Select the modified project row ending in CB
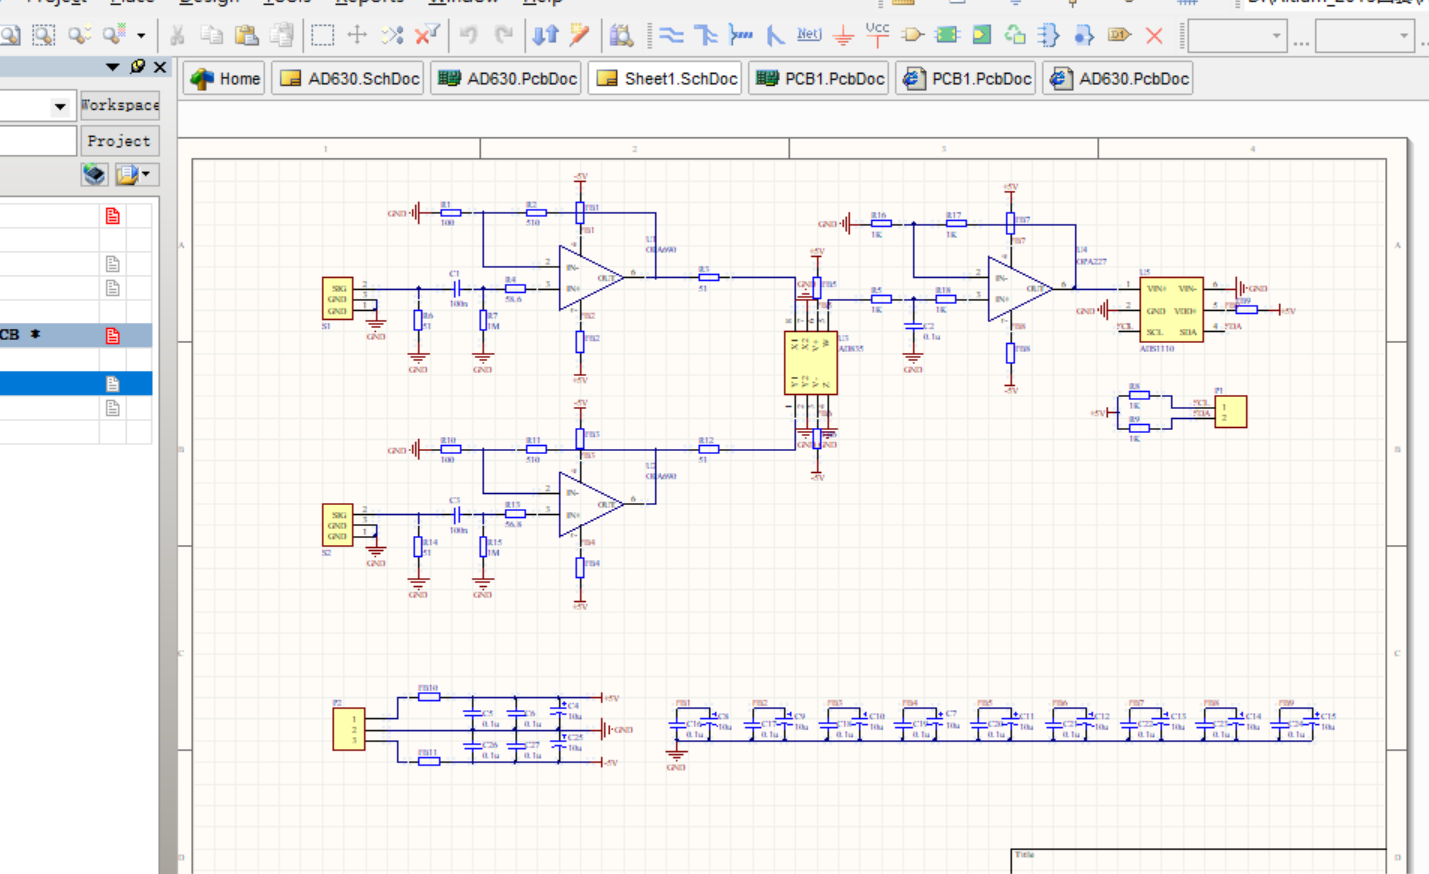This screenshot has width=1429, height=874. pos(76,335)
